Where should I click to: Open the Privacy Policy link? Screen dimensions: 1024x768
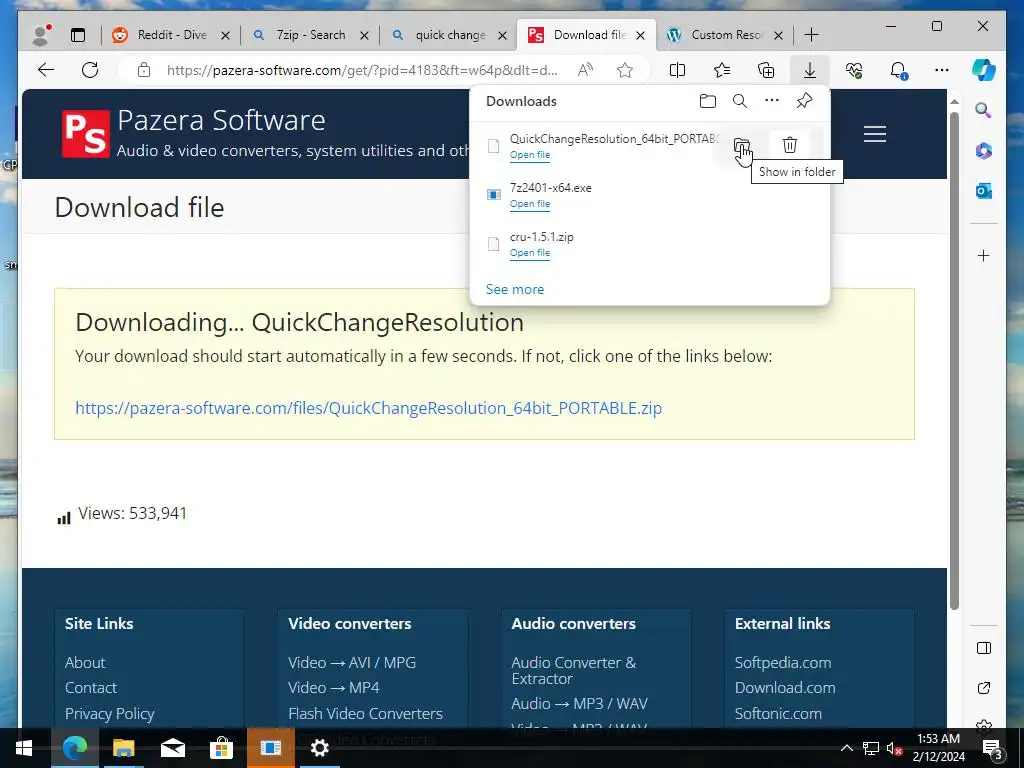[x=110, y=714]
